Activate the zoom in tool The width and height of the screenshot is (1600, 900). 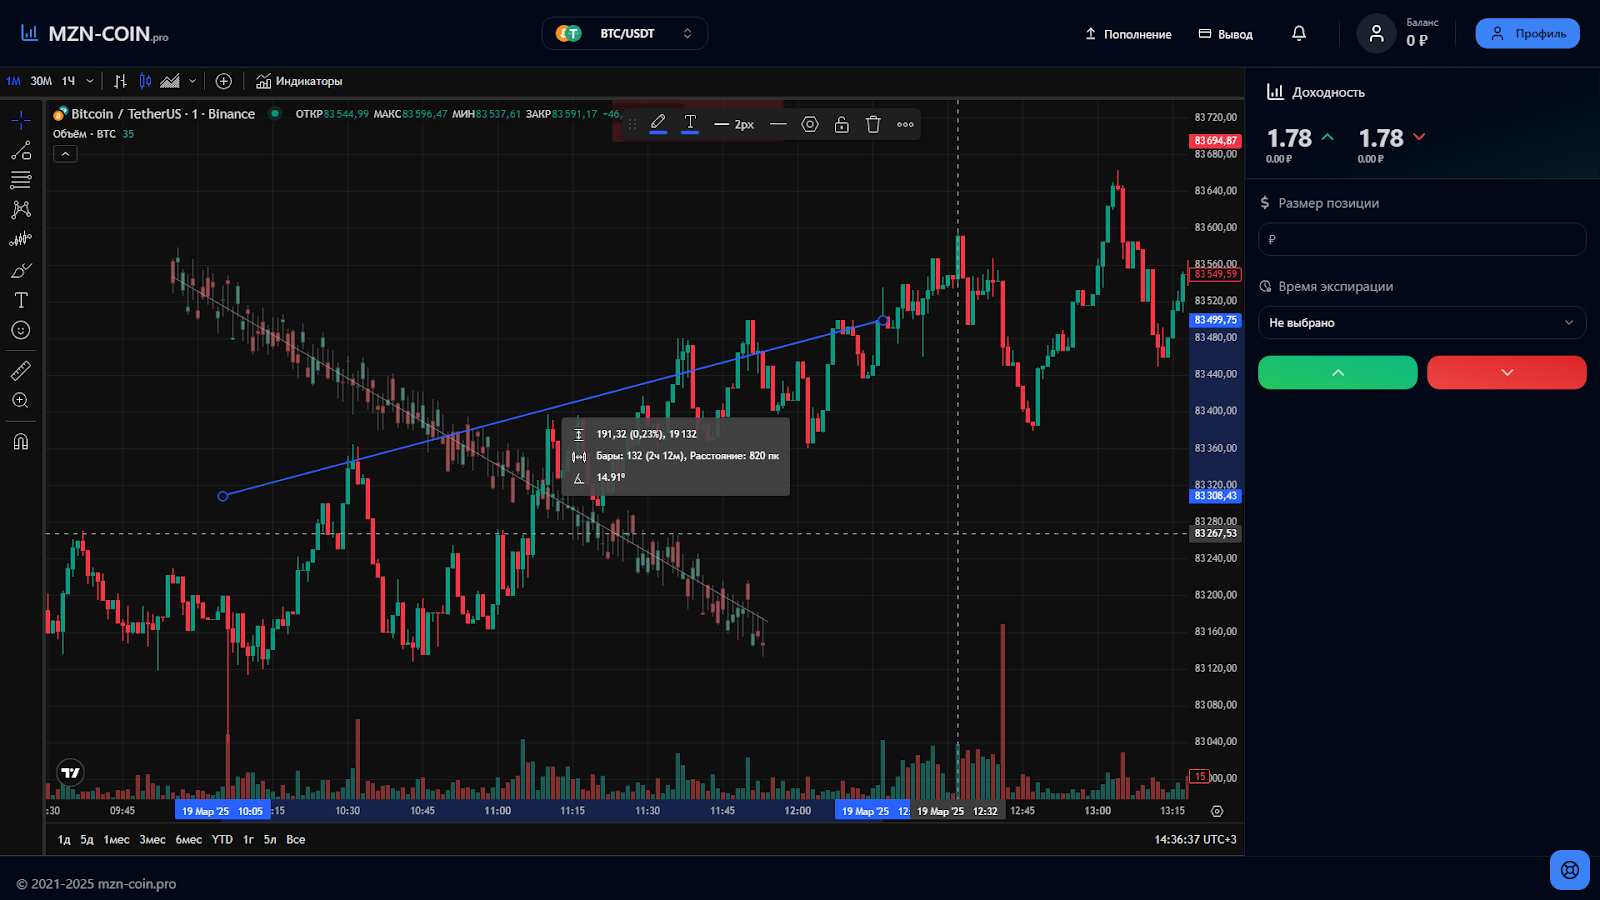(x=21, y=401)
